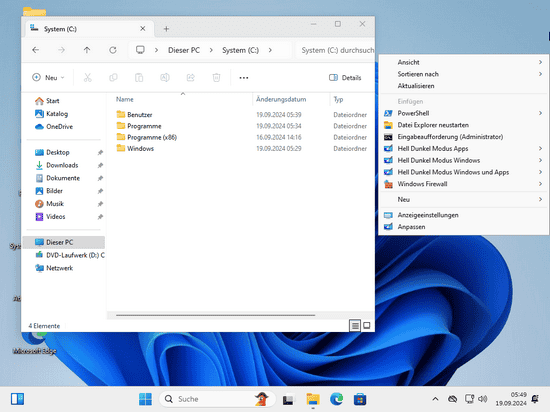Viewport: 550px width, 412px height.
Task: Select DVD-Laufwerk (D:) in sidebar
Action: coord(63,255)
